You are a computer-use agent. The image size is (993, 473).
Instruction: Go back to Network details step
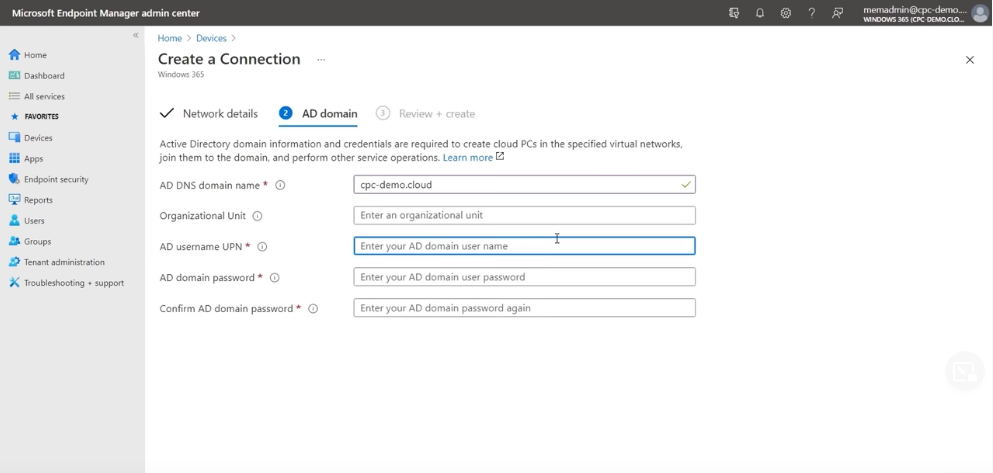click(209, 113)
